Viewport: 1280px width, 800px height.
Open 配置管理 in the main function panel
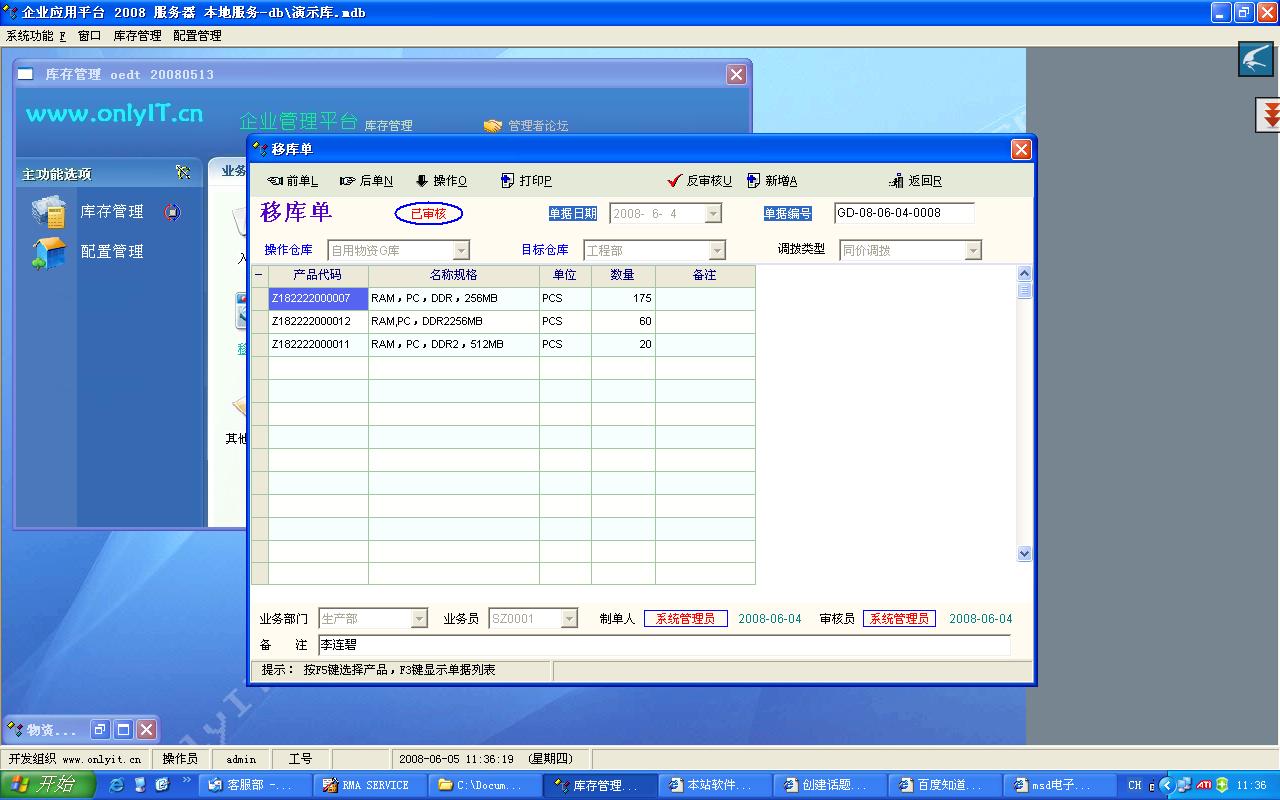(111, 252)
